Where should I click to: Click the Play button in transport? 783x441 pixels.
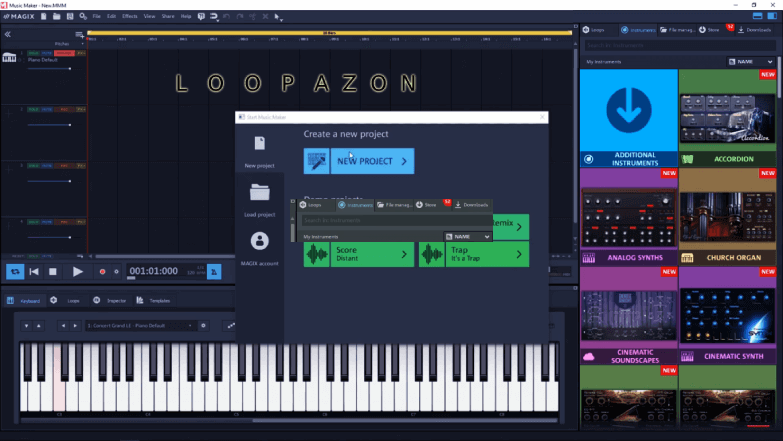point(77,272)
